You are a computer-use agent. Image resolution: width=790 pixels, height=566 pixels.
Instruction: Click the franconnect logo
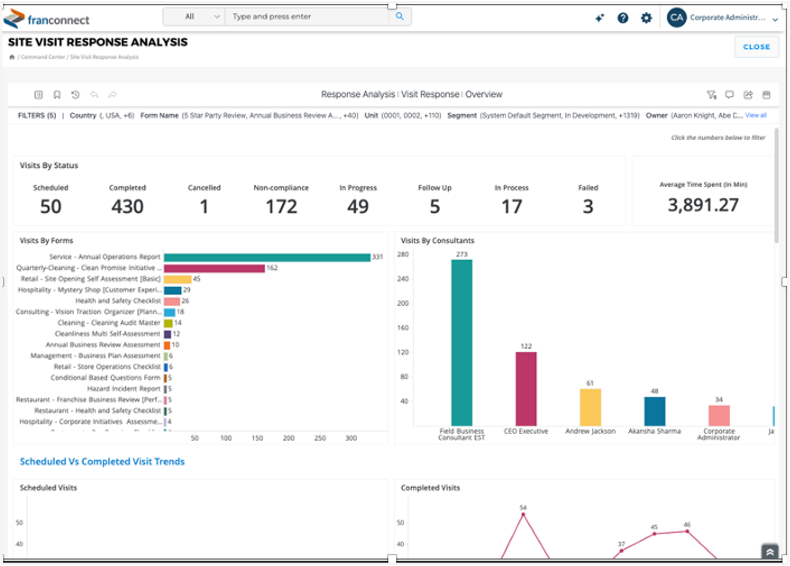pyautogui.click(x=46, y=19)
